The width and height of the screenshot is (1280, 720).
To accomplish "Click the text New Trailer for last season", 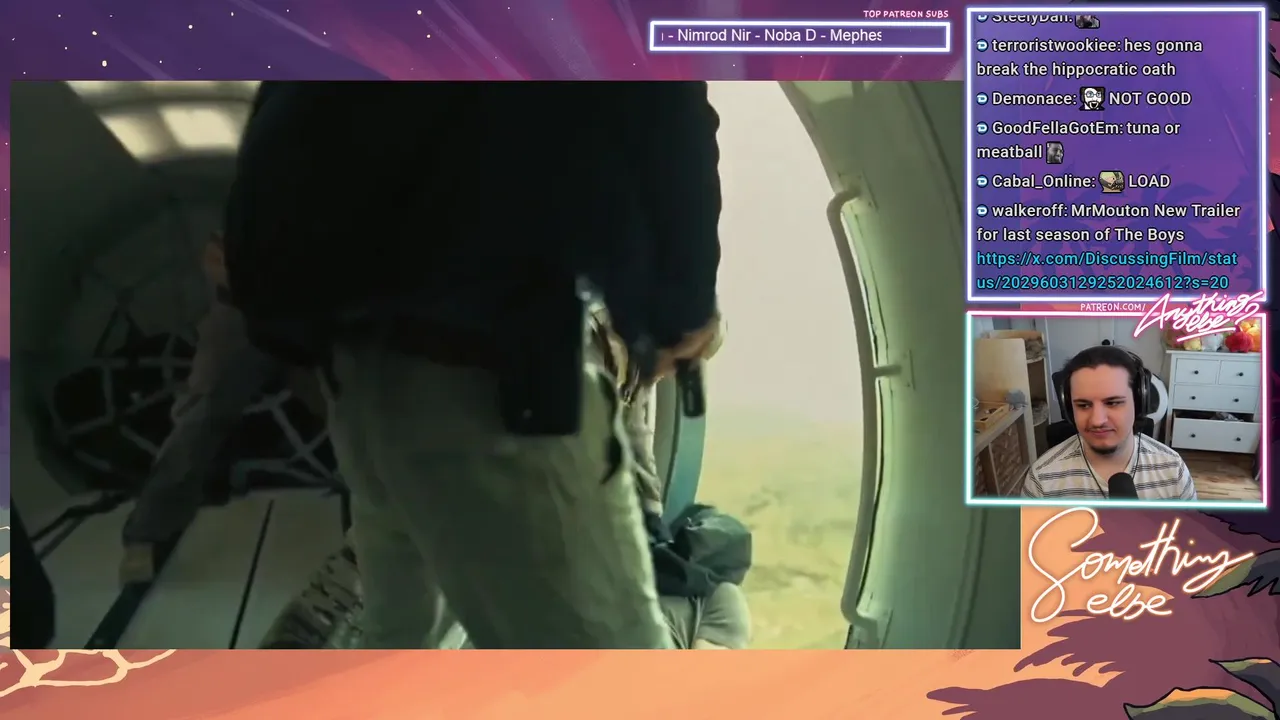I will 1109,222.
